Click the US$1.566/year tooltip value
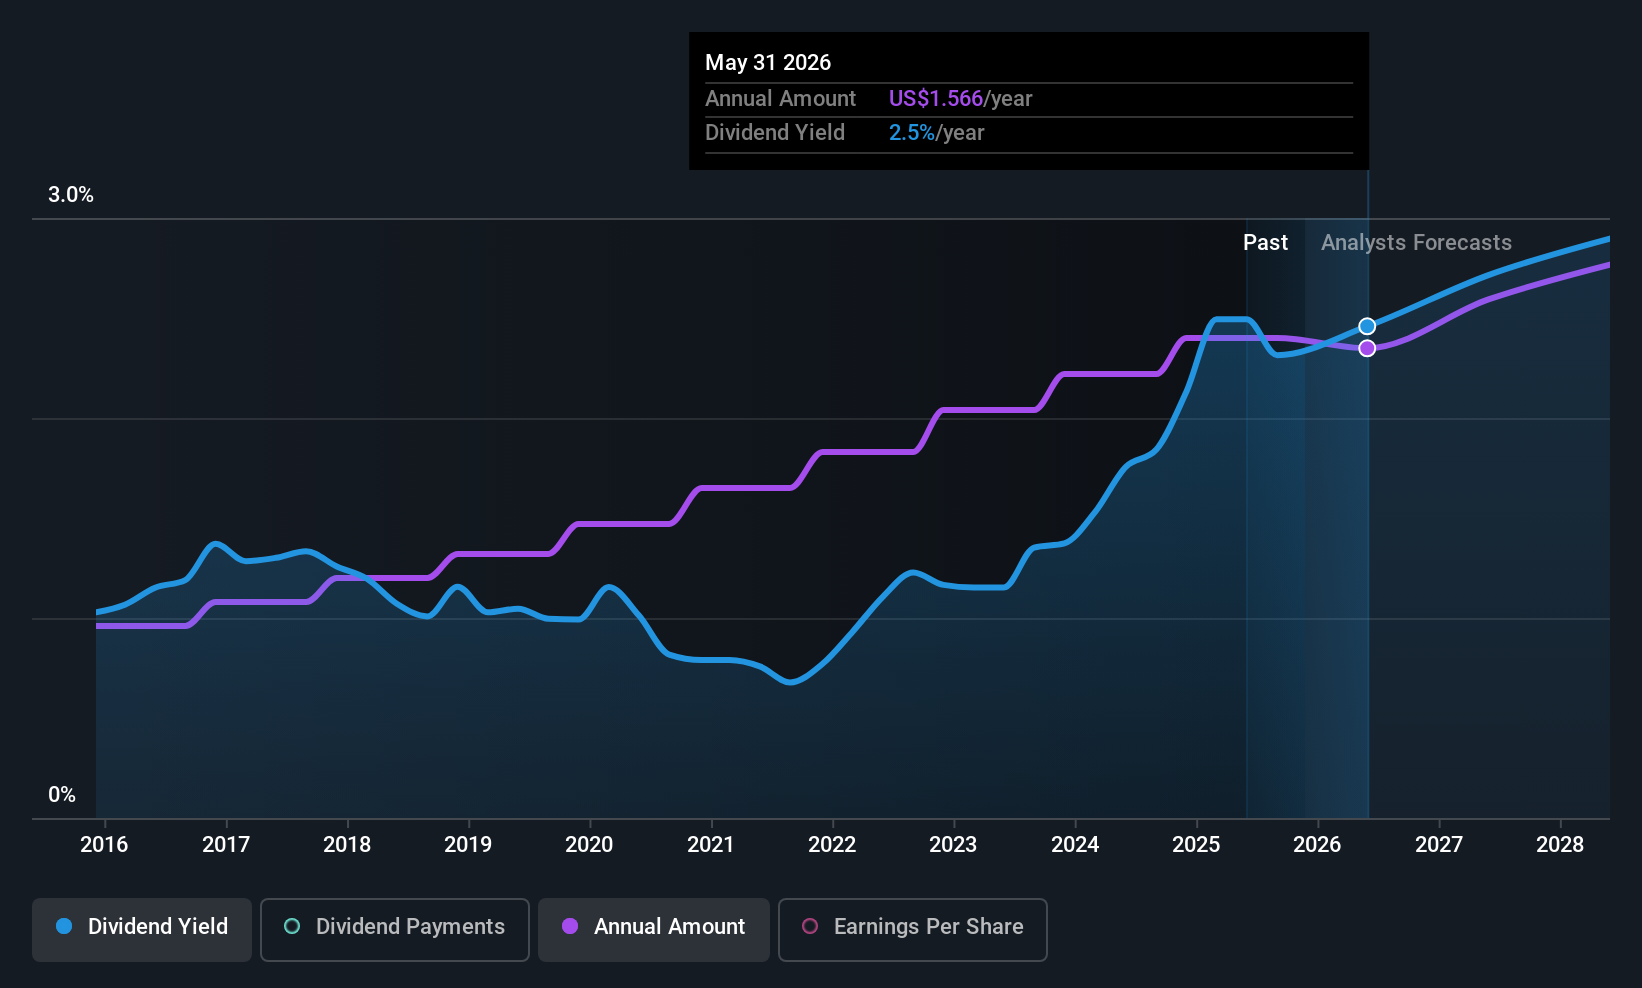1642x988 pixels. (x=960, y=99)
